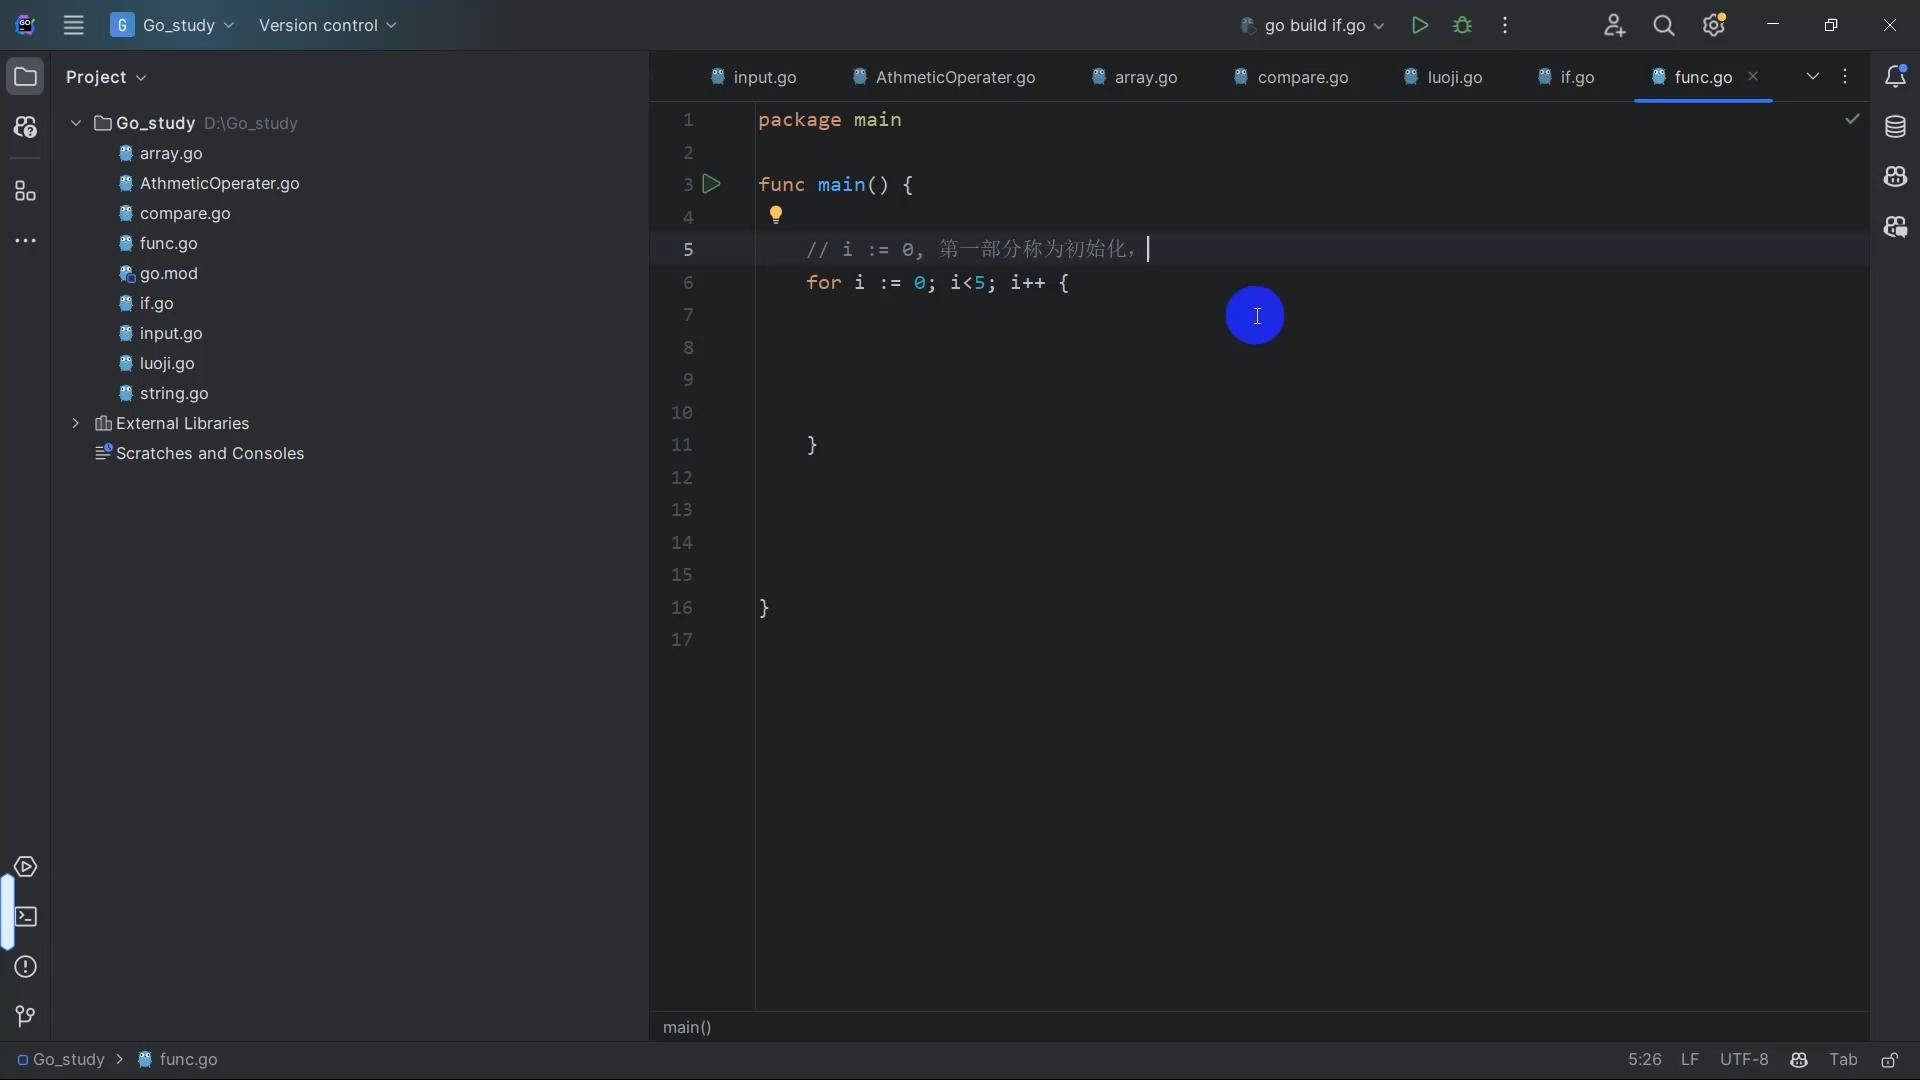Open the Notifications bell panel

(x=1895, y=77)
